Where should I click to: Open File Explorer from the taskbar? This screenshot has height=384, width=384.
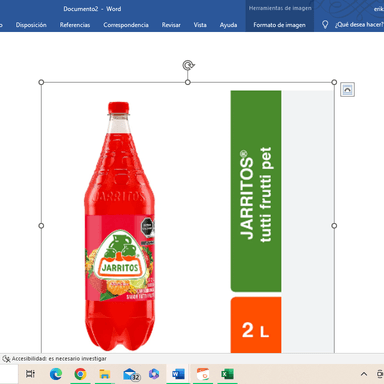[105, 374]
